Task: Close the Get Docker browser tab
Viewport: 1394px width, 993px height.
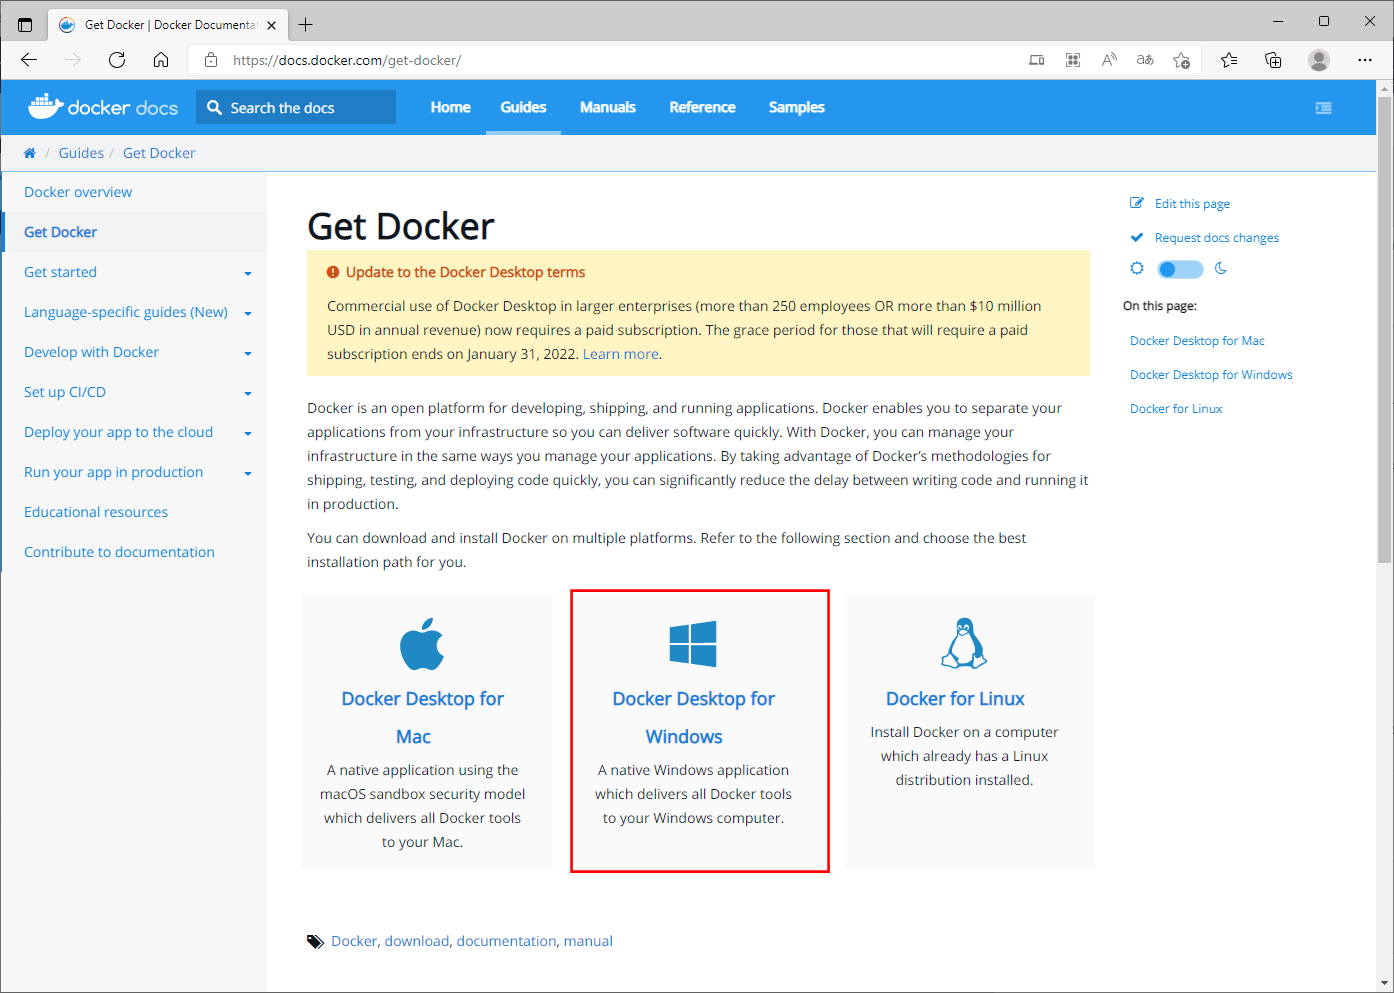Action: (272, 25)
